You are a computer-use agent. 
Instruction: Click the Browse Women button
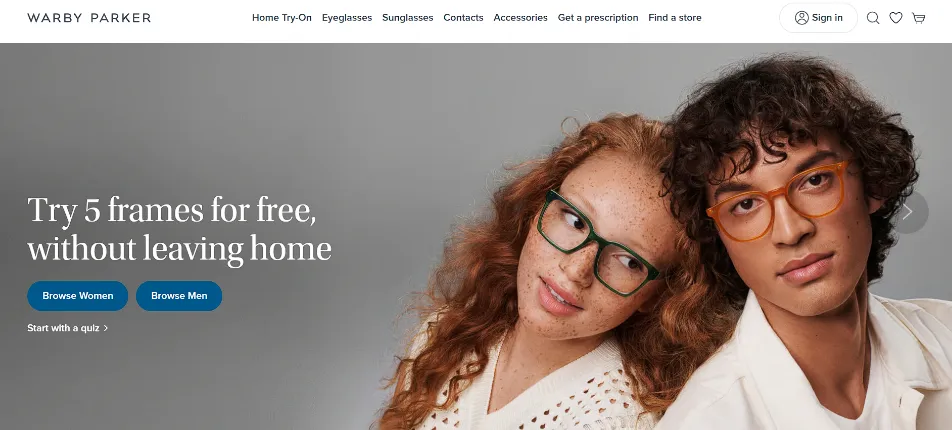tap(78, 296)
